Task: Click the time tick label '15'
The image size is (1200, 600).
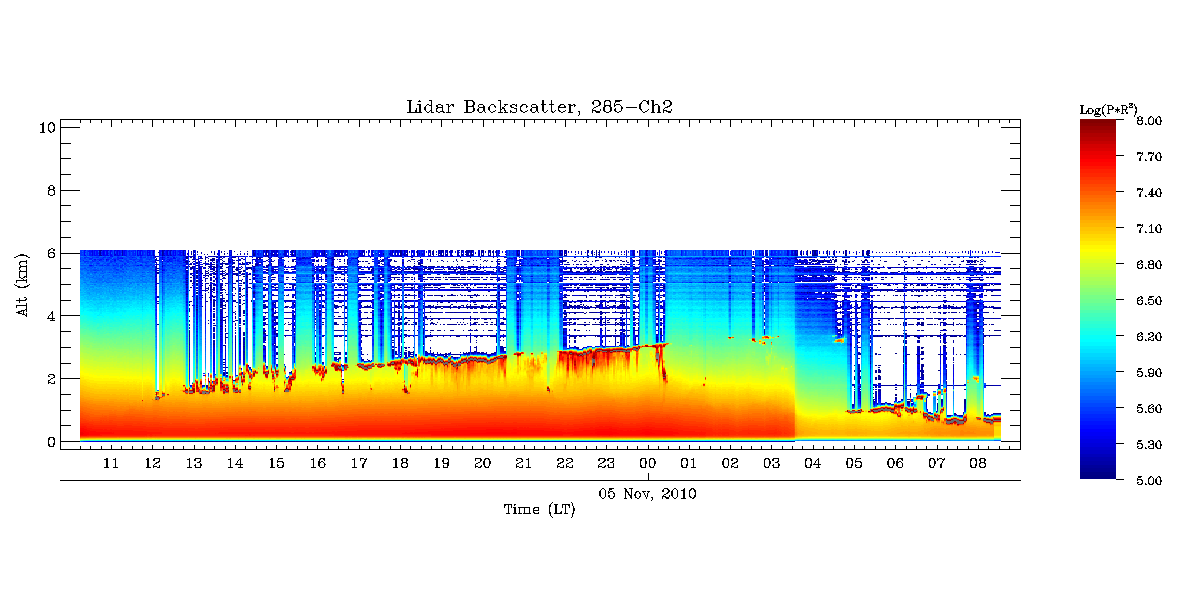Action: click(276, 464)
